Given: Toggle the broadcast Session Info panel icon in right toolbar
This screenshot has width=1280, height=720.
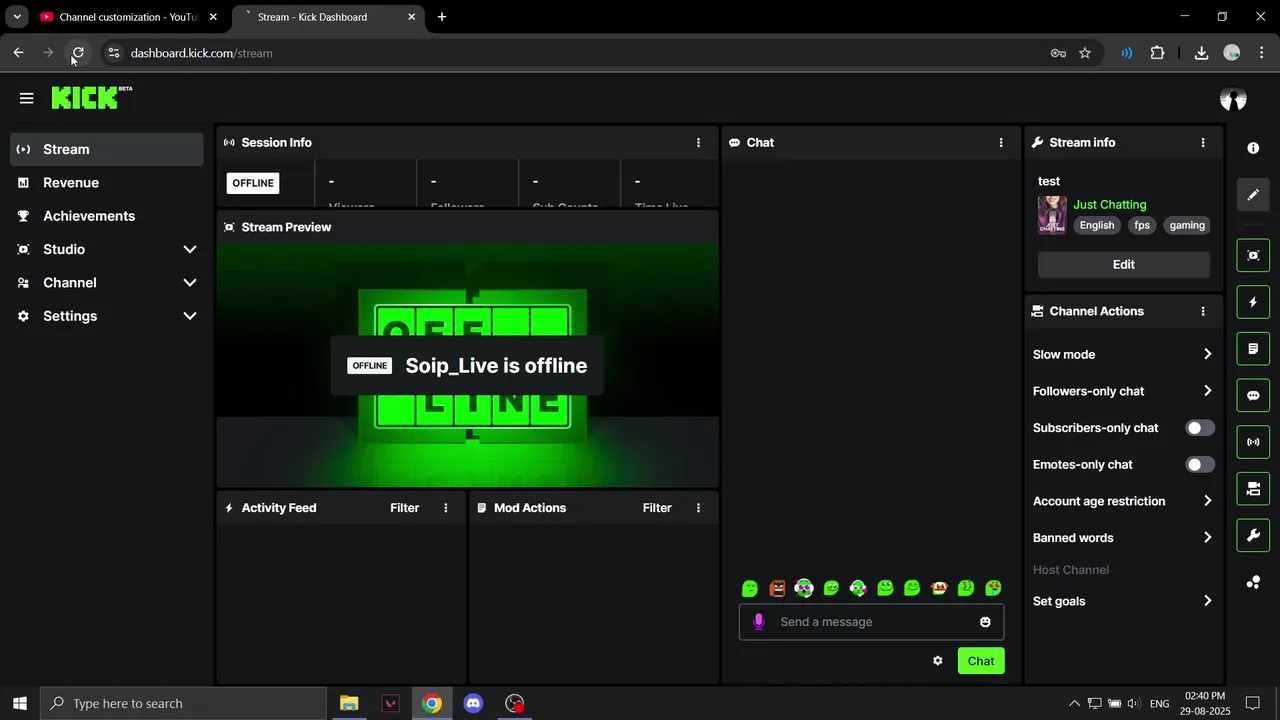Looking at the screenshot, I should tap(1253, 442).
